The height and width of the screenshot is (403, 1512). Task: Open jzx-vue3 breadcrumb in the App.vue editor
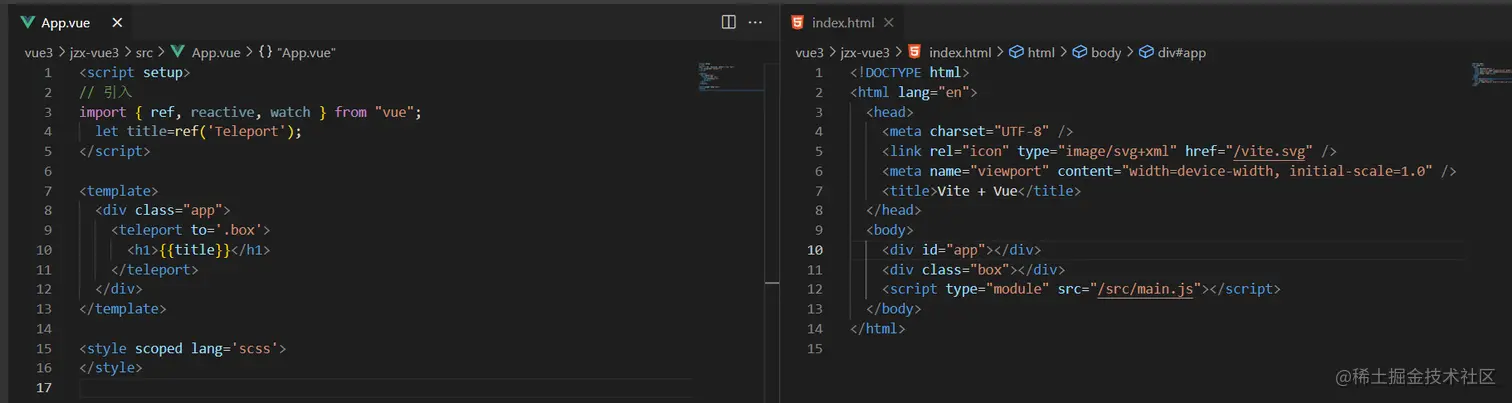tap(96, 52)
